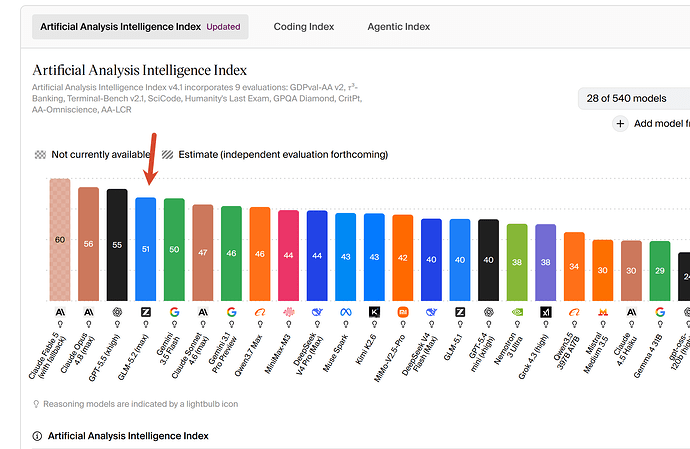Click the blue GLM-5.2 bar showing 51
Screen dimensions: 690x449
tap(146, 249)
